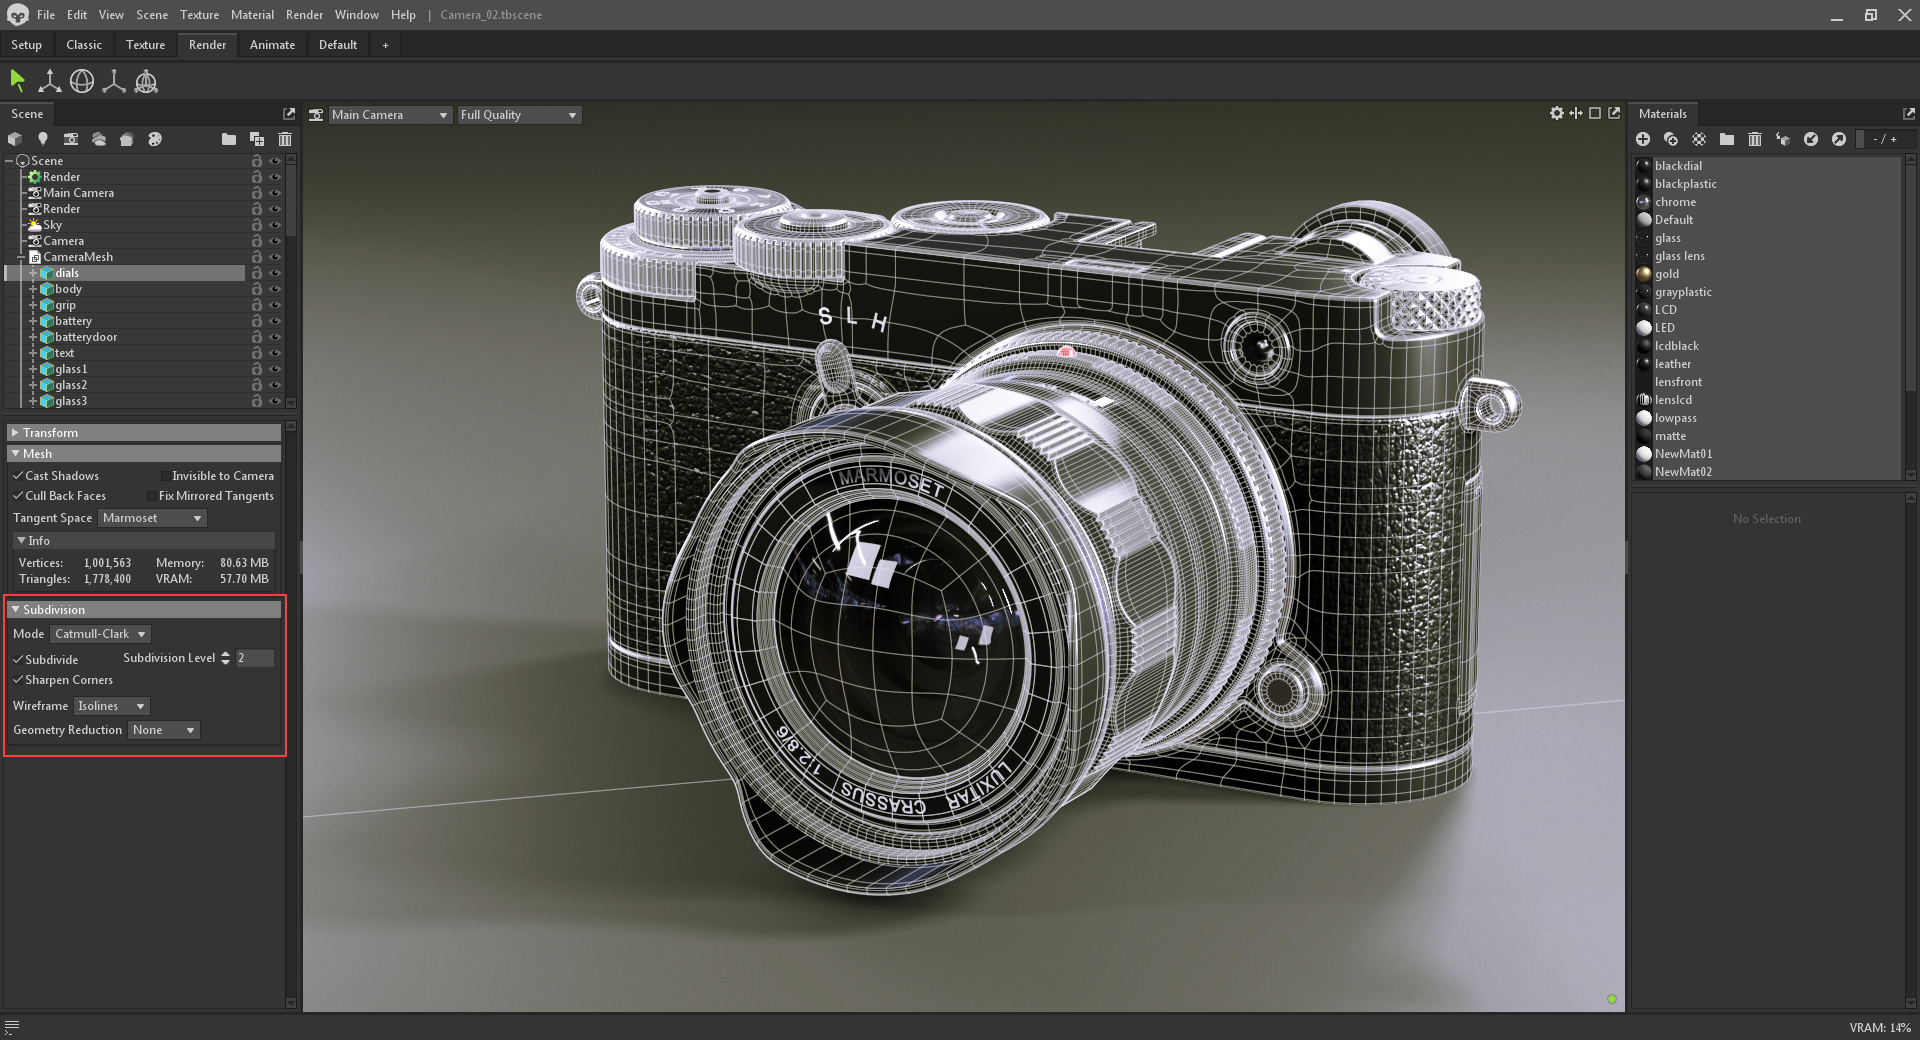Pop out the Materials panel

[x=1909, y=114]
